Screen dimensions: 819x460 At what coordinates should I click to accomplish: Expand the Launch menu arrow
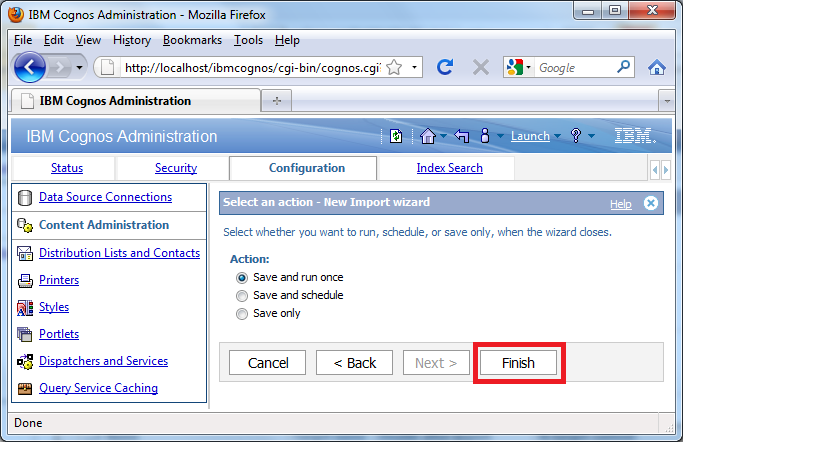tap(557, 136)
